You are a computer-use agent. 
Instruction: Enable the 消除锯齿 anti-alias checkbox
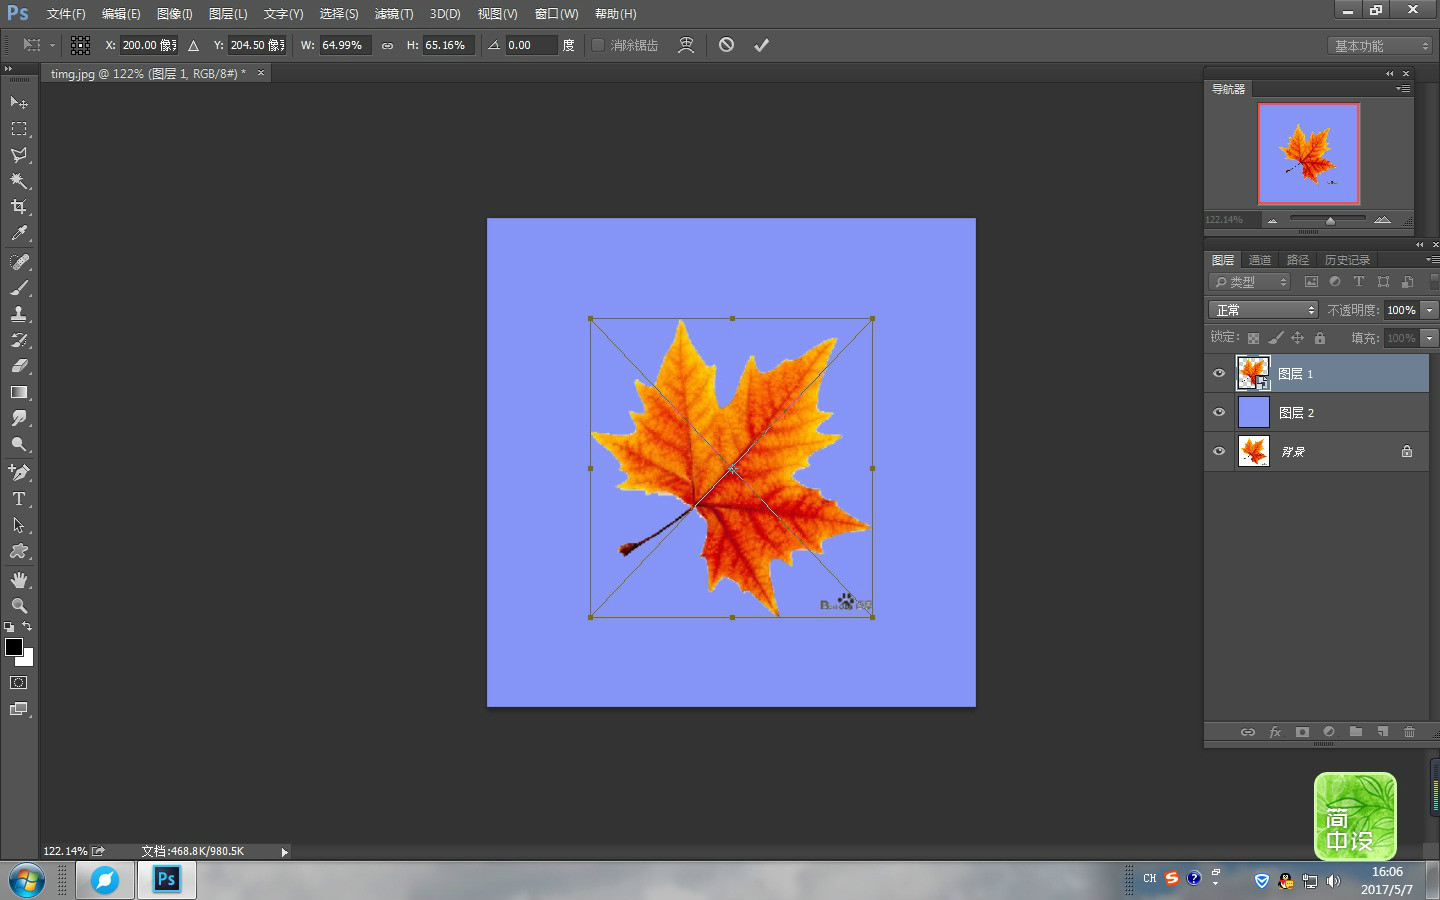tap(598, 45)
